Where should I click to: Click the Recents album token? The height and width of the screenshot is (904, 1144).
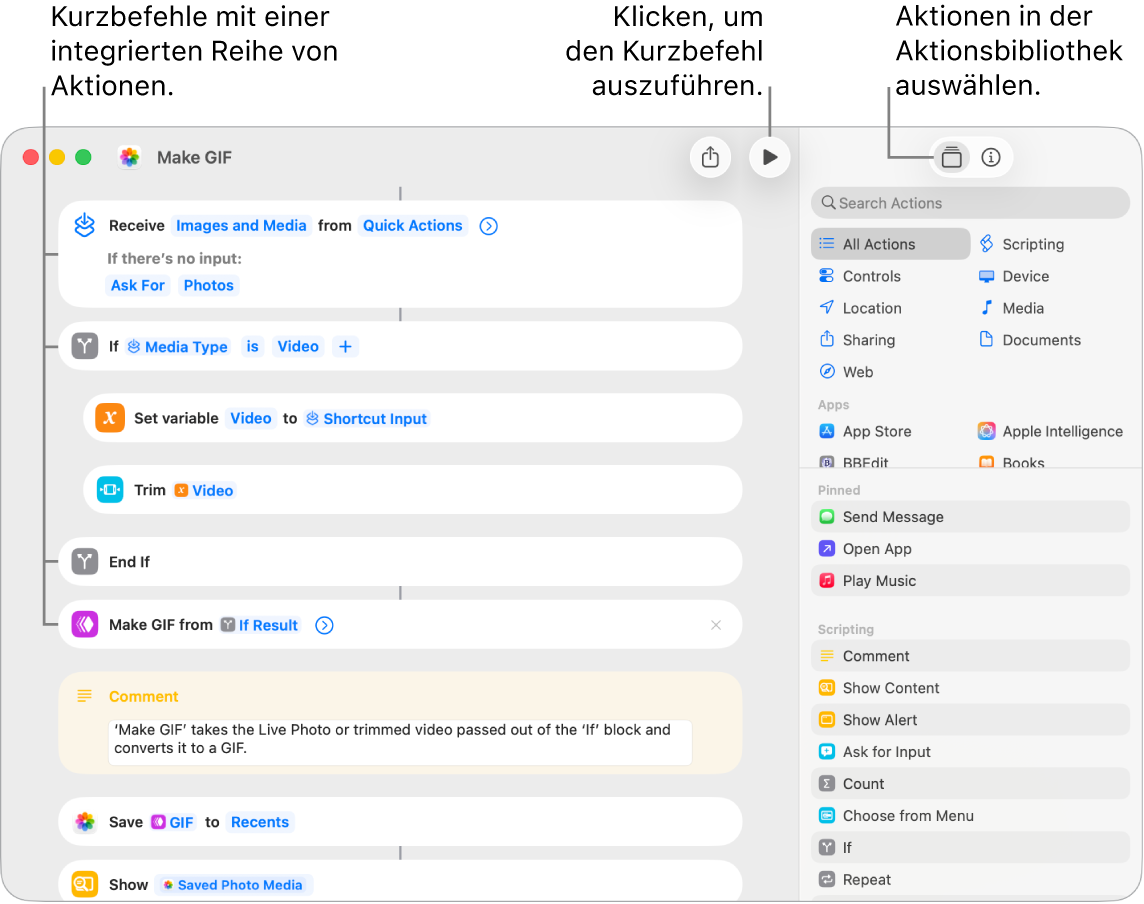pyautogui.click(x=260, y=822)
